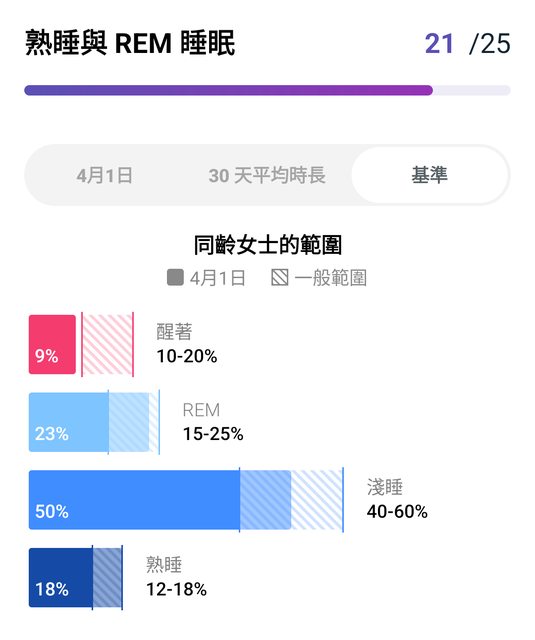
Task: Open the 基準 tab
Action: click(430, 175)
